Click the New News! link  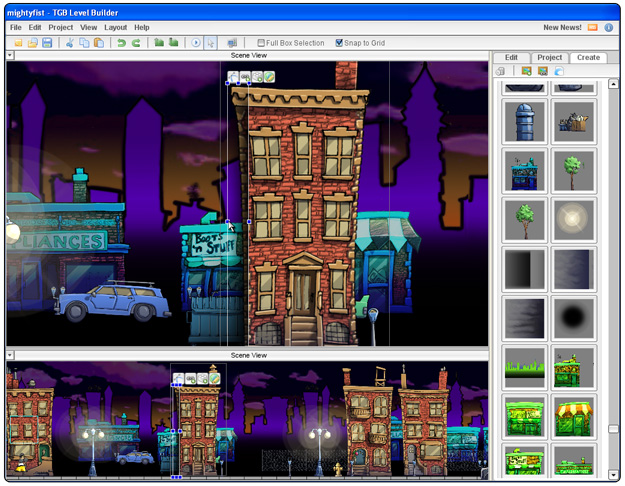point(562,28)
